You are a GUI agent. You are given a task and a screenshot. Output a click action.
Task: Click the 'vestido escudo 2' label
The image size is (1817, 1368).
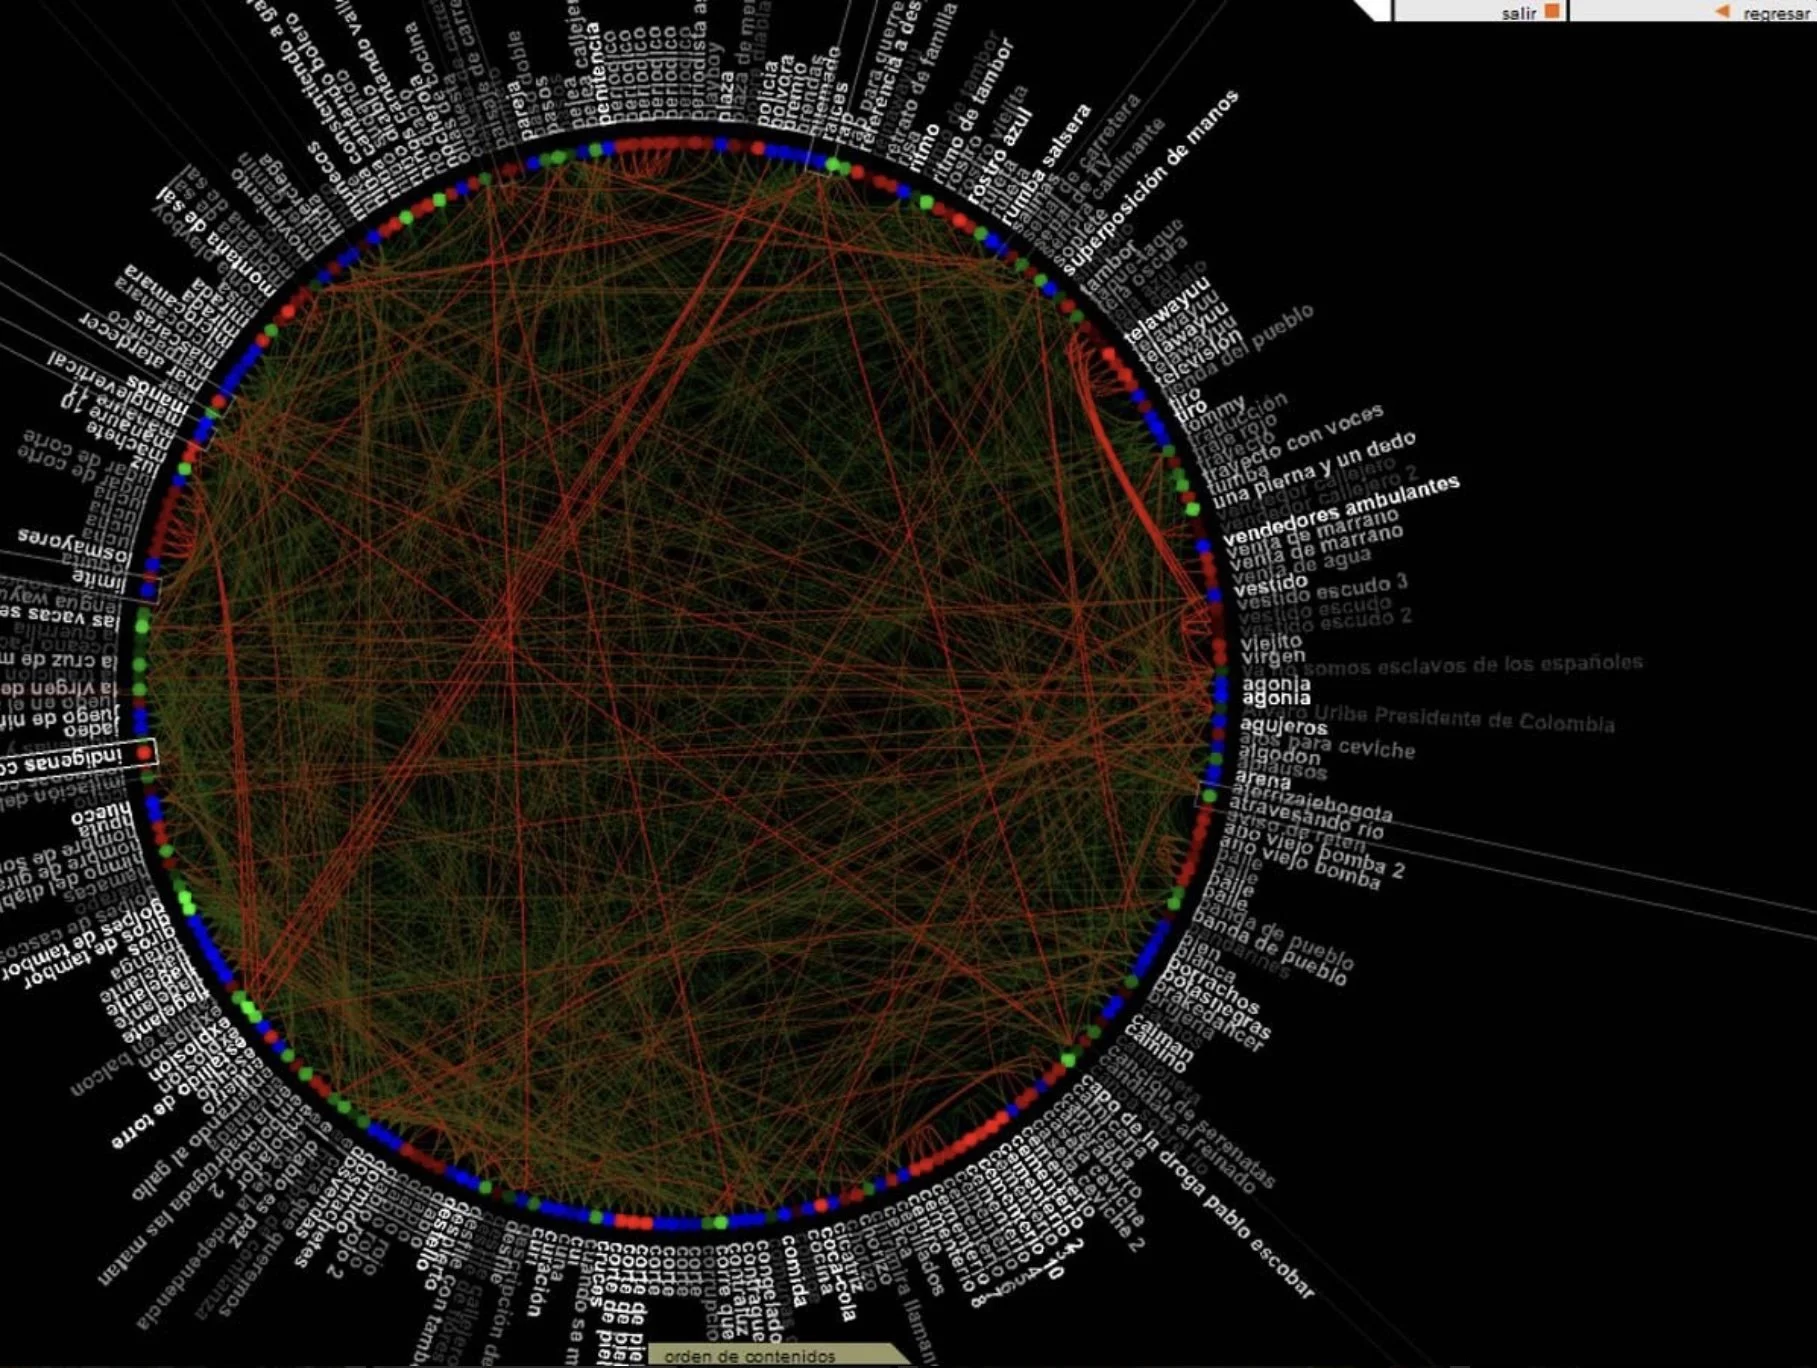[x=1326, y=621]
